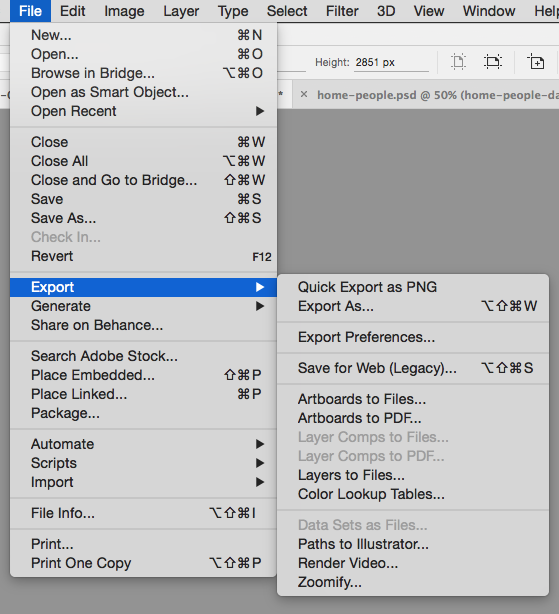Image resolution: width=559 pixels, height=614 pixels.
Task: Choose Revert from the File menu
Action: tap(143, 256)
